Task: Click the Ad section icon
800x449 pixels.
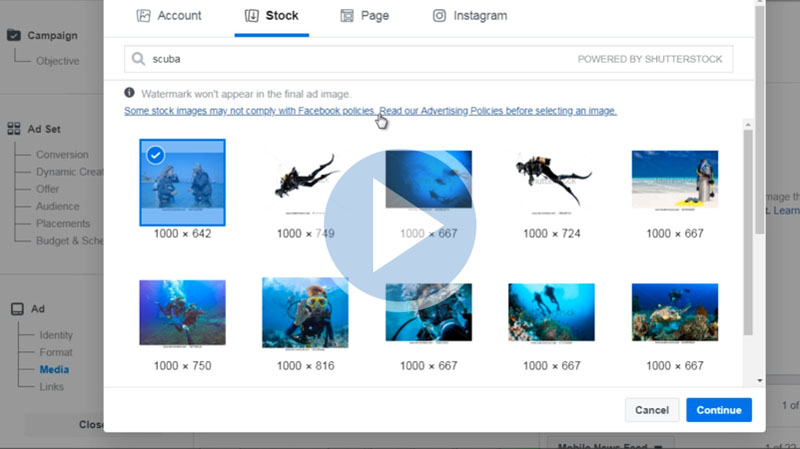Action: pyautogui.click(x=14, y=309)
